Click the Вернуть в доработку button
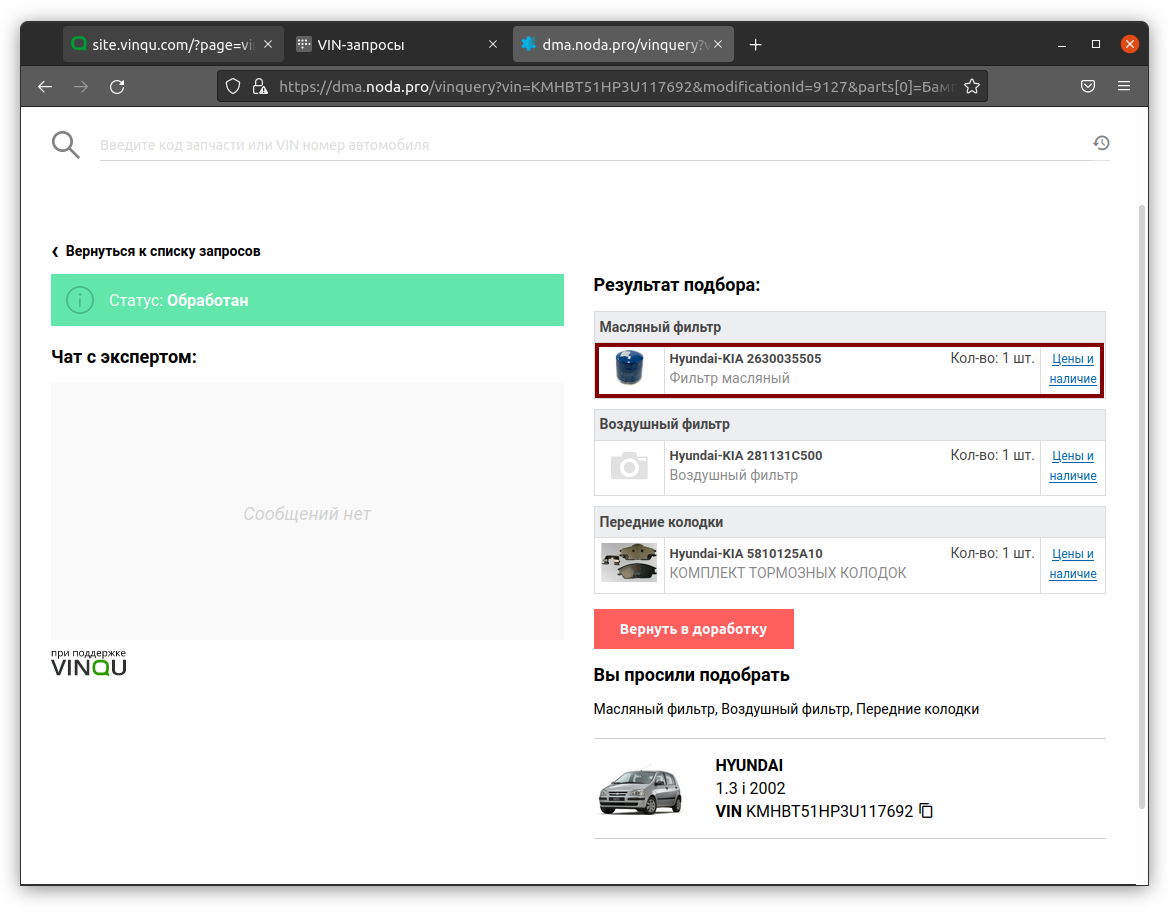1172x912 pixels. pyautogui.click(x=694, y=629)
